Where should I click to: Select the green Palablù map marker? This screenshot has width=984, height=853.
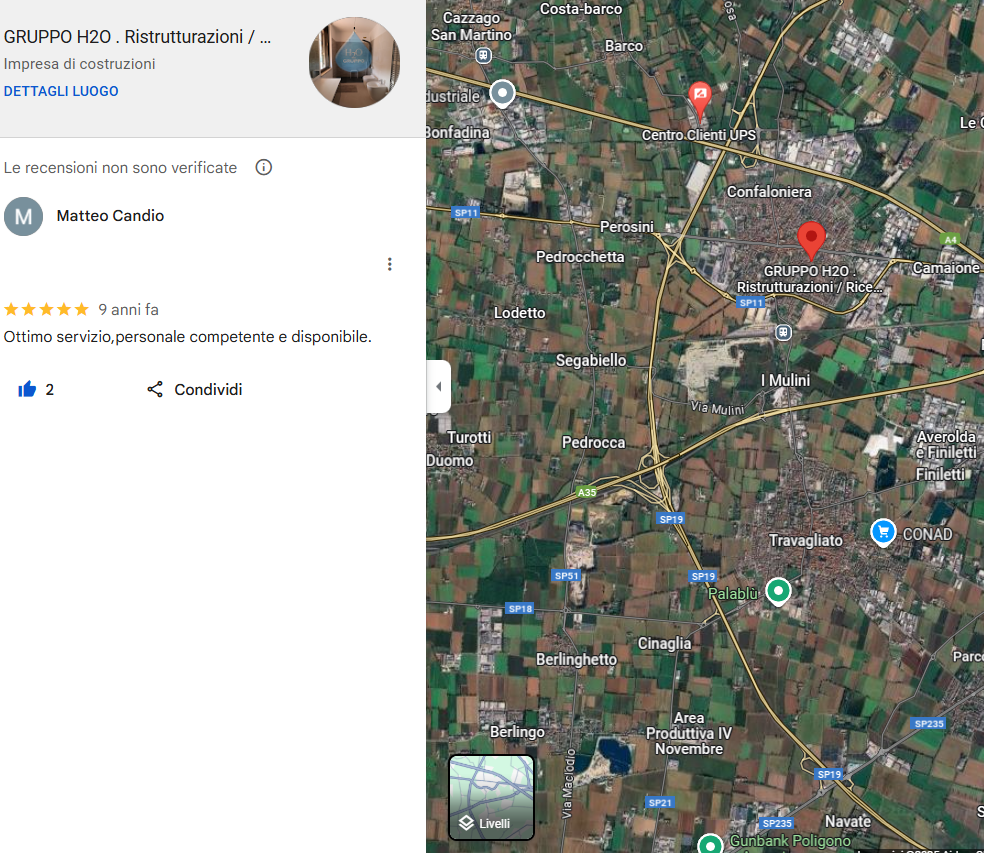pos(778,591)
